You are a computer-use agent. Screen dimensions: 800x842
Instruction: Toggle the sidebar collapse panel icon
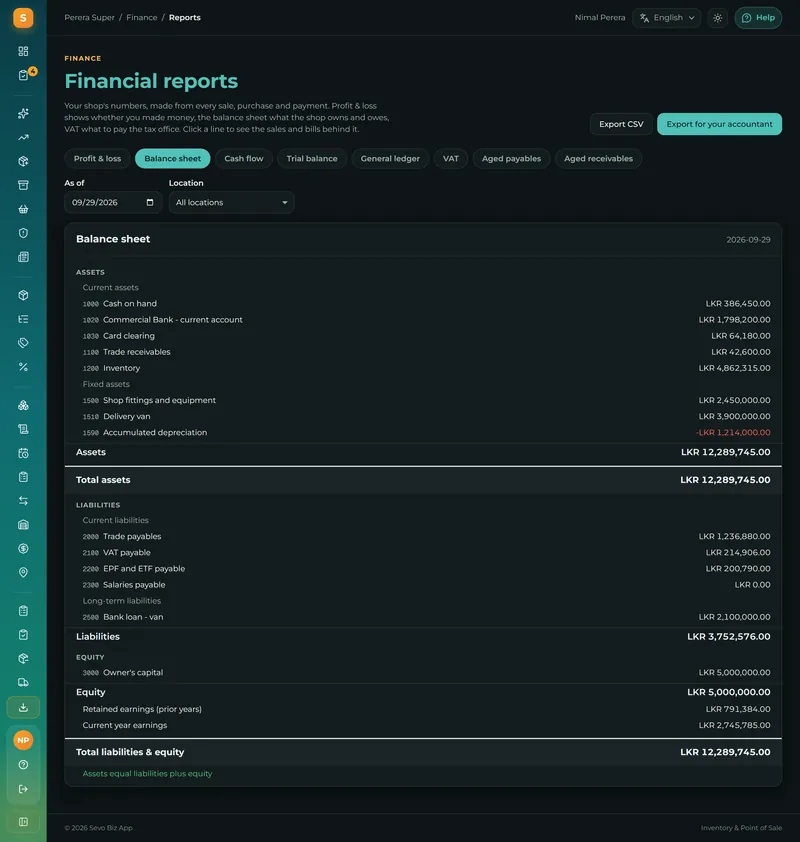(x=23, y=822)
